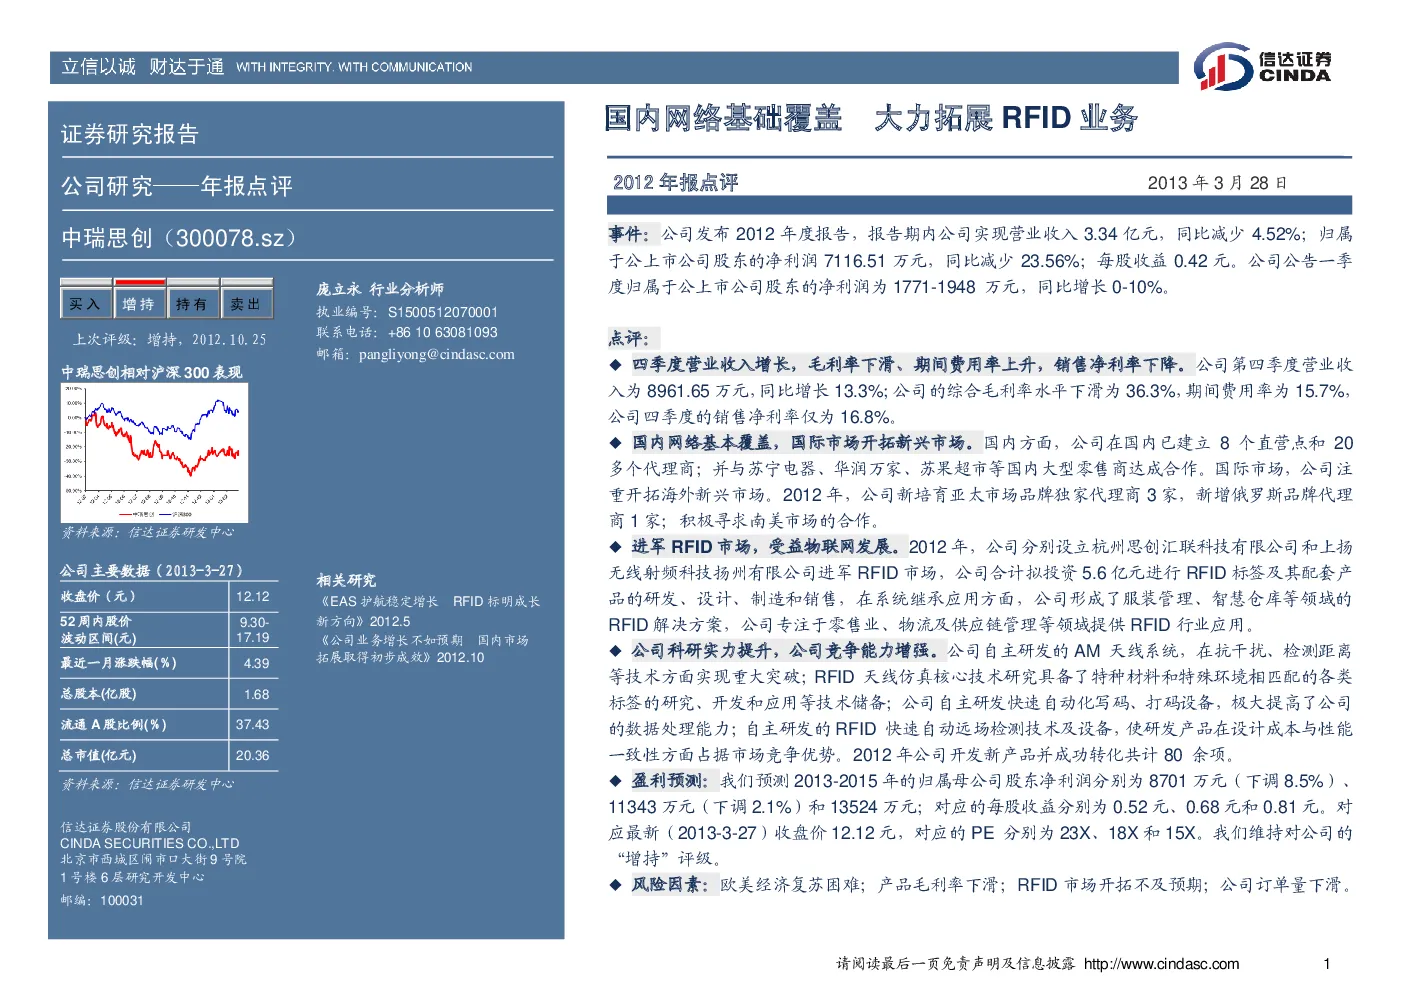Screen dimensions: 1403x992
Task: Click the 流通 A 股比例(%) row label
Action: point(113,725)
